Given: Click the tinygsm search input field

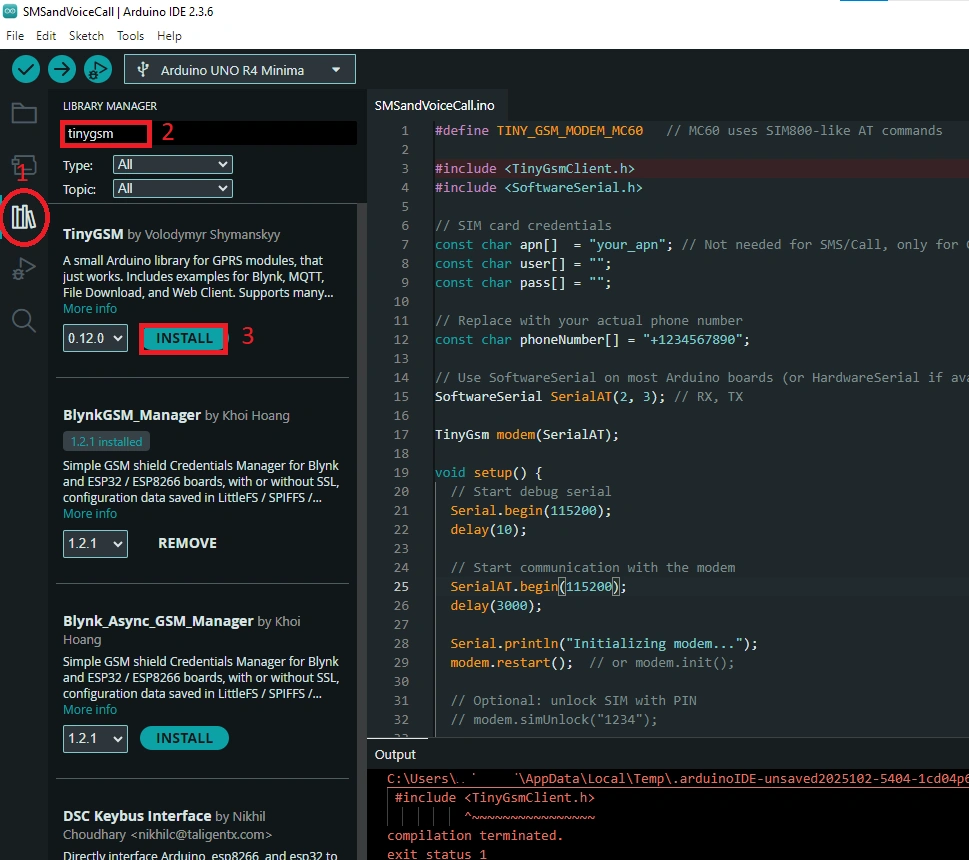Looking at the screenshot, I should (x=105, y=131).
